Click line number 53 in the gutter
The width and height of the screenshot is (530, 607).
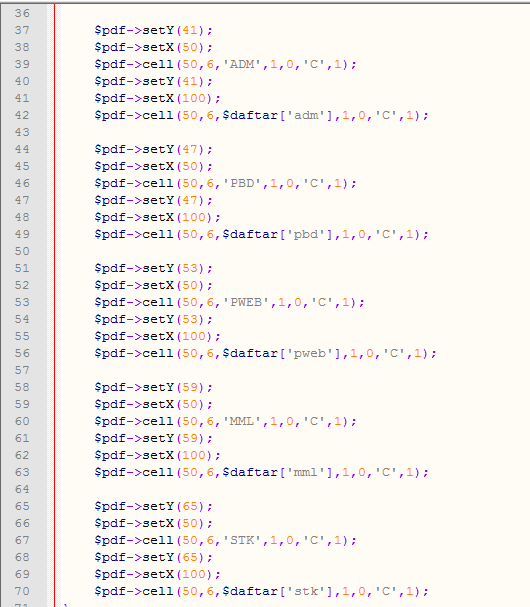(22, 302)
